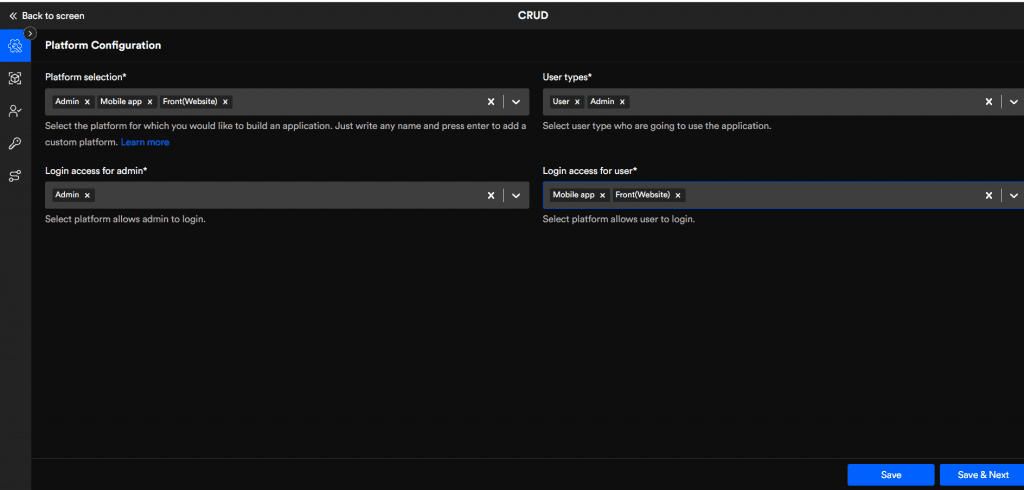Viewport: 1024px width, 490px height.
Task: Expand the Platform selection dropdown
Action: [516, 102]
